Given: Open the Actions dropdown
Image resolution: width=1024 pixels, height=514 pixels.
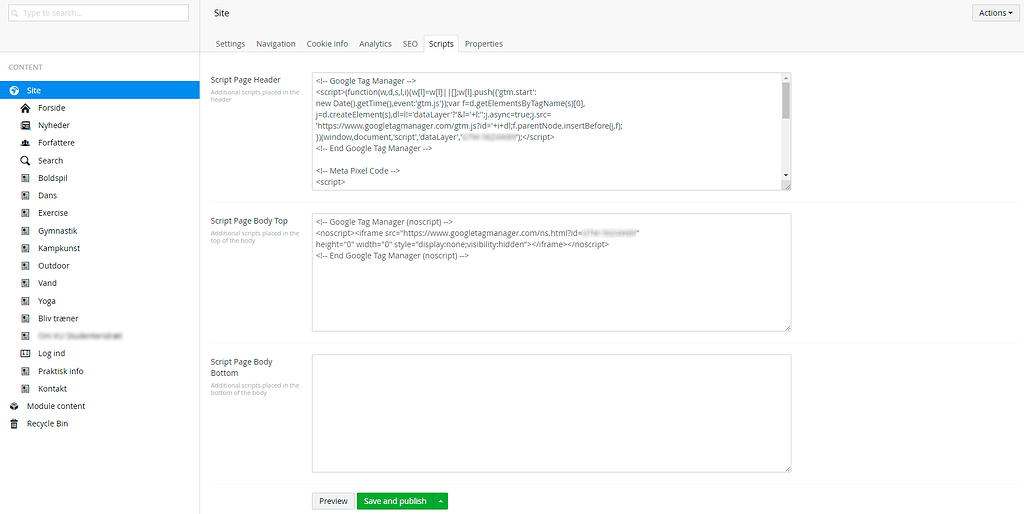Looking at the screenshot, I should pos(996,13).
